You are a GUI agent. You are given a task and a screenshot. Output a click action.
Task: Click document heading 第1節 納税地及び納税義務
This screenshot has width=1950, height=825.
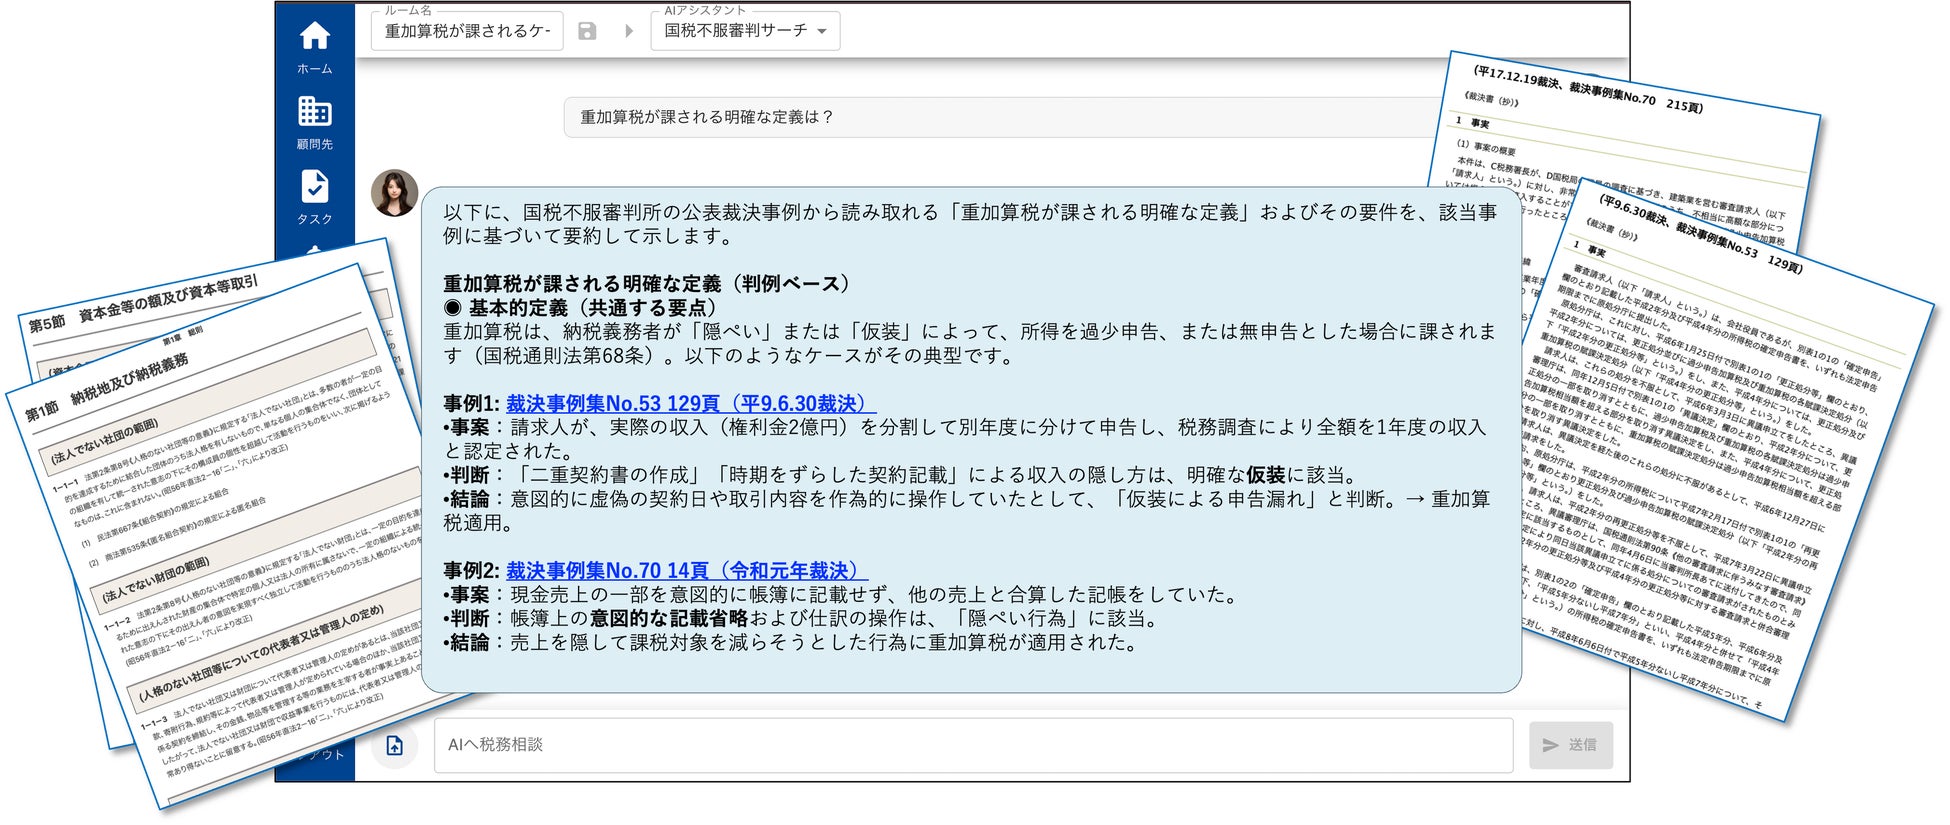[107, 386]
